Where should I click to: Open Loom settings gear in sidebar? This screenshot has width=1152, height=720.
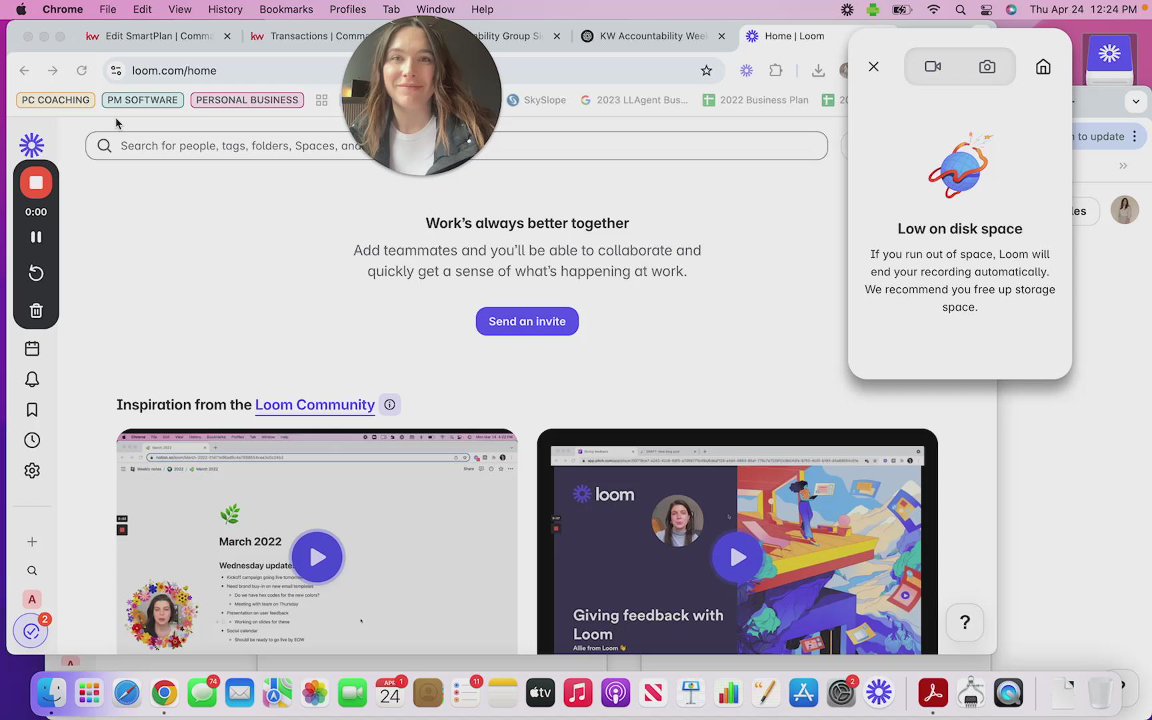(32, 470)
